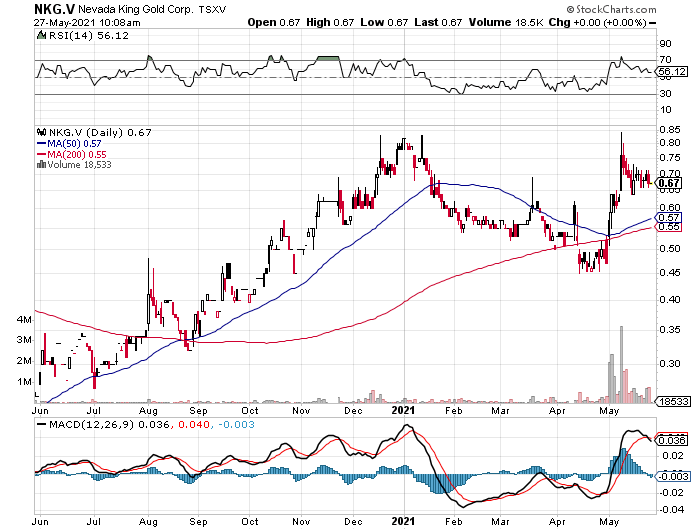Click Oct on the MACD panel date axis
Screen dimensions: 700x530
point(250,522)
